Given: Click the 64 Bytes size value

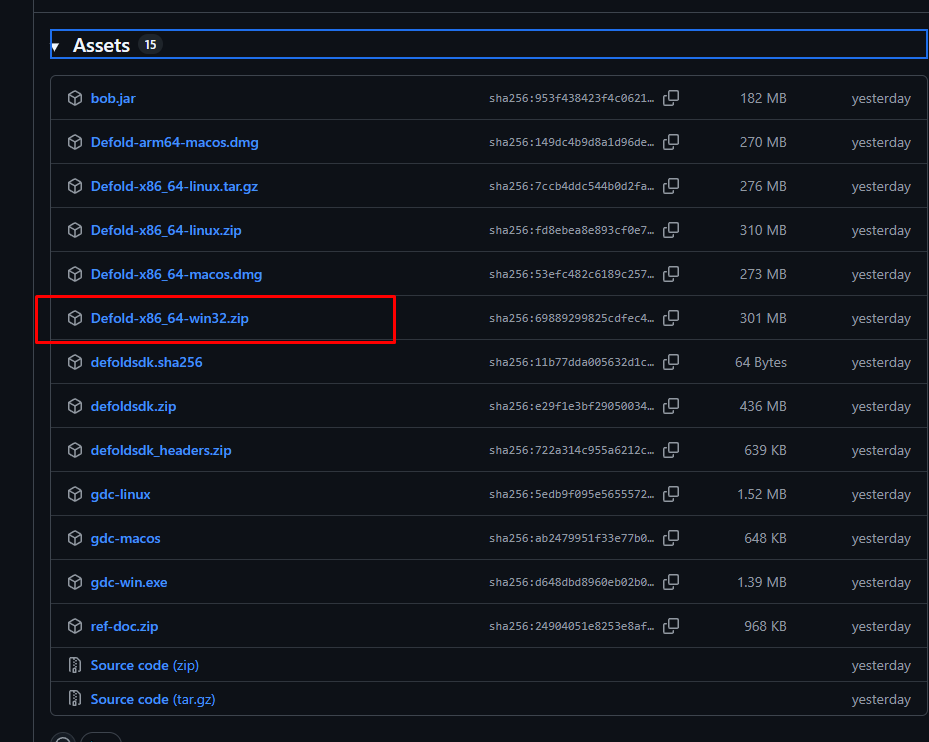Looking at the screenshot, I should tap(761, 362).
